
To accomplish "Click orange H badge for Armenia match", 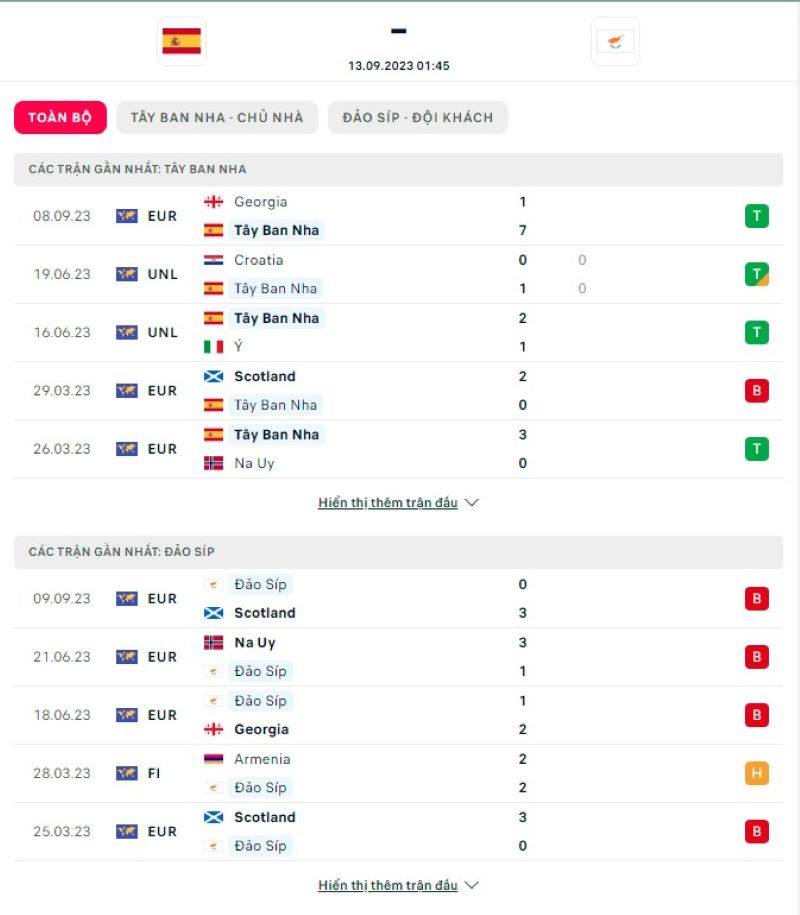I will tap(756, 773).
